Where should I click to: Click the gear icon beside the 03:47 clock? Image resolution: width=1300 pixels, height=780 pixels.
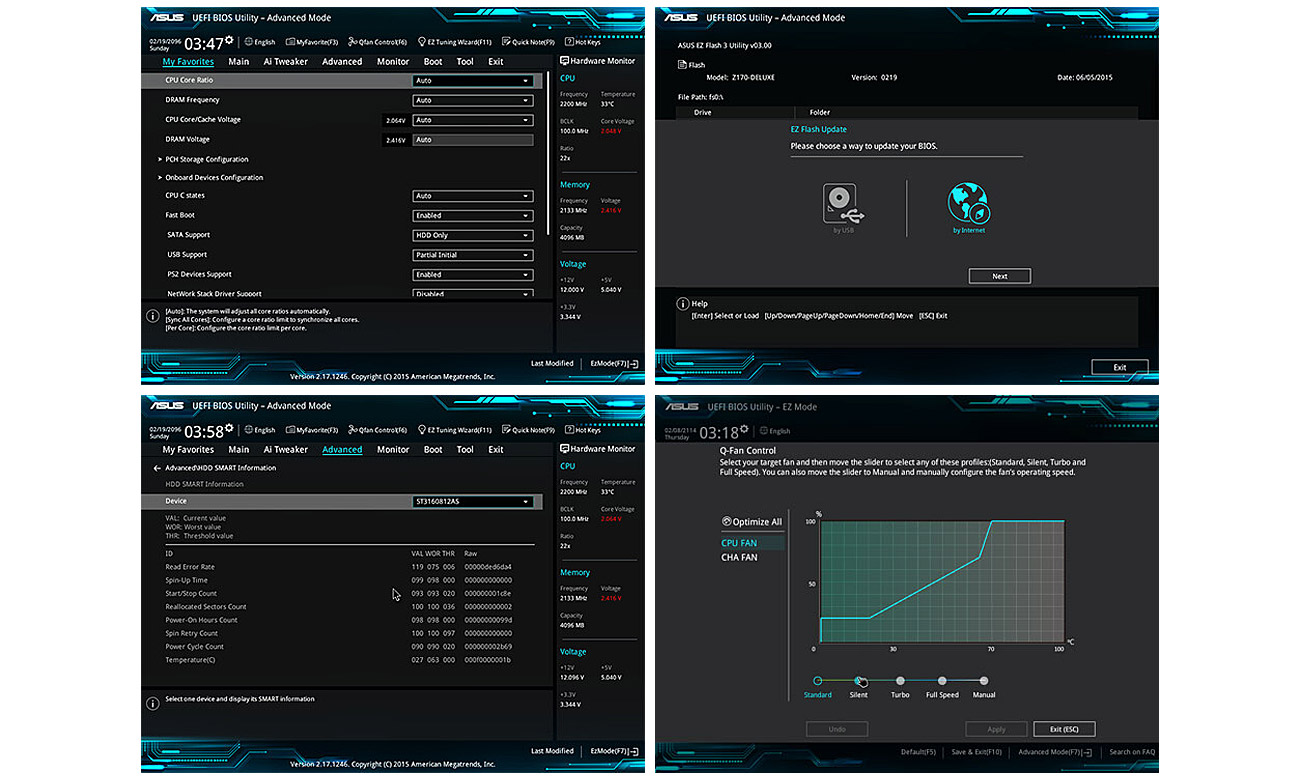(x=229, y=40)
